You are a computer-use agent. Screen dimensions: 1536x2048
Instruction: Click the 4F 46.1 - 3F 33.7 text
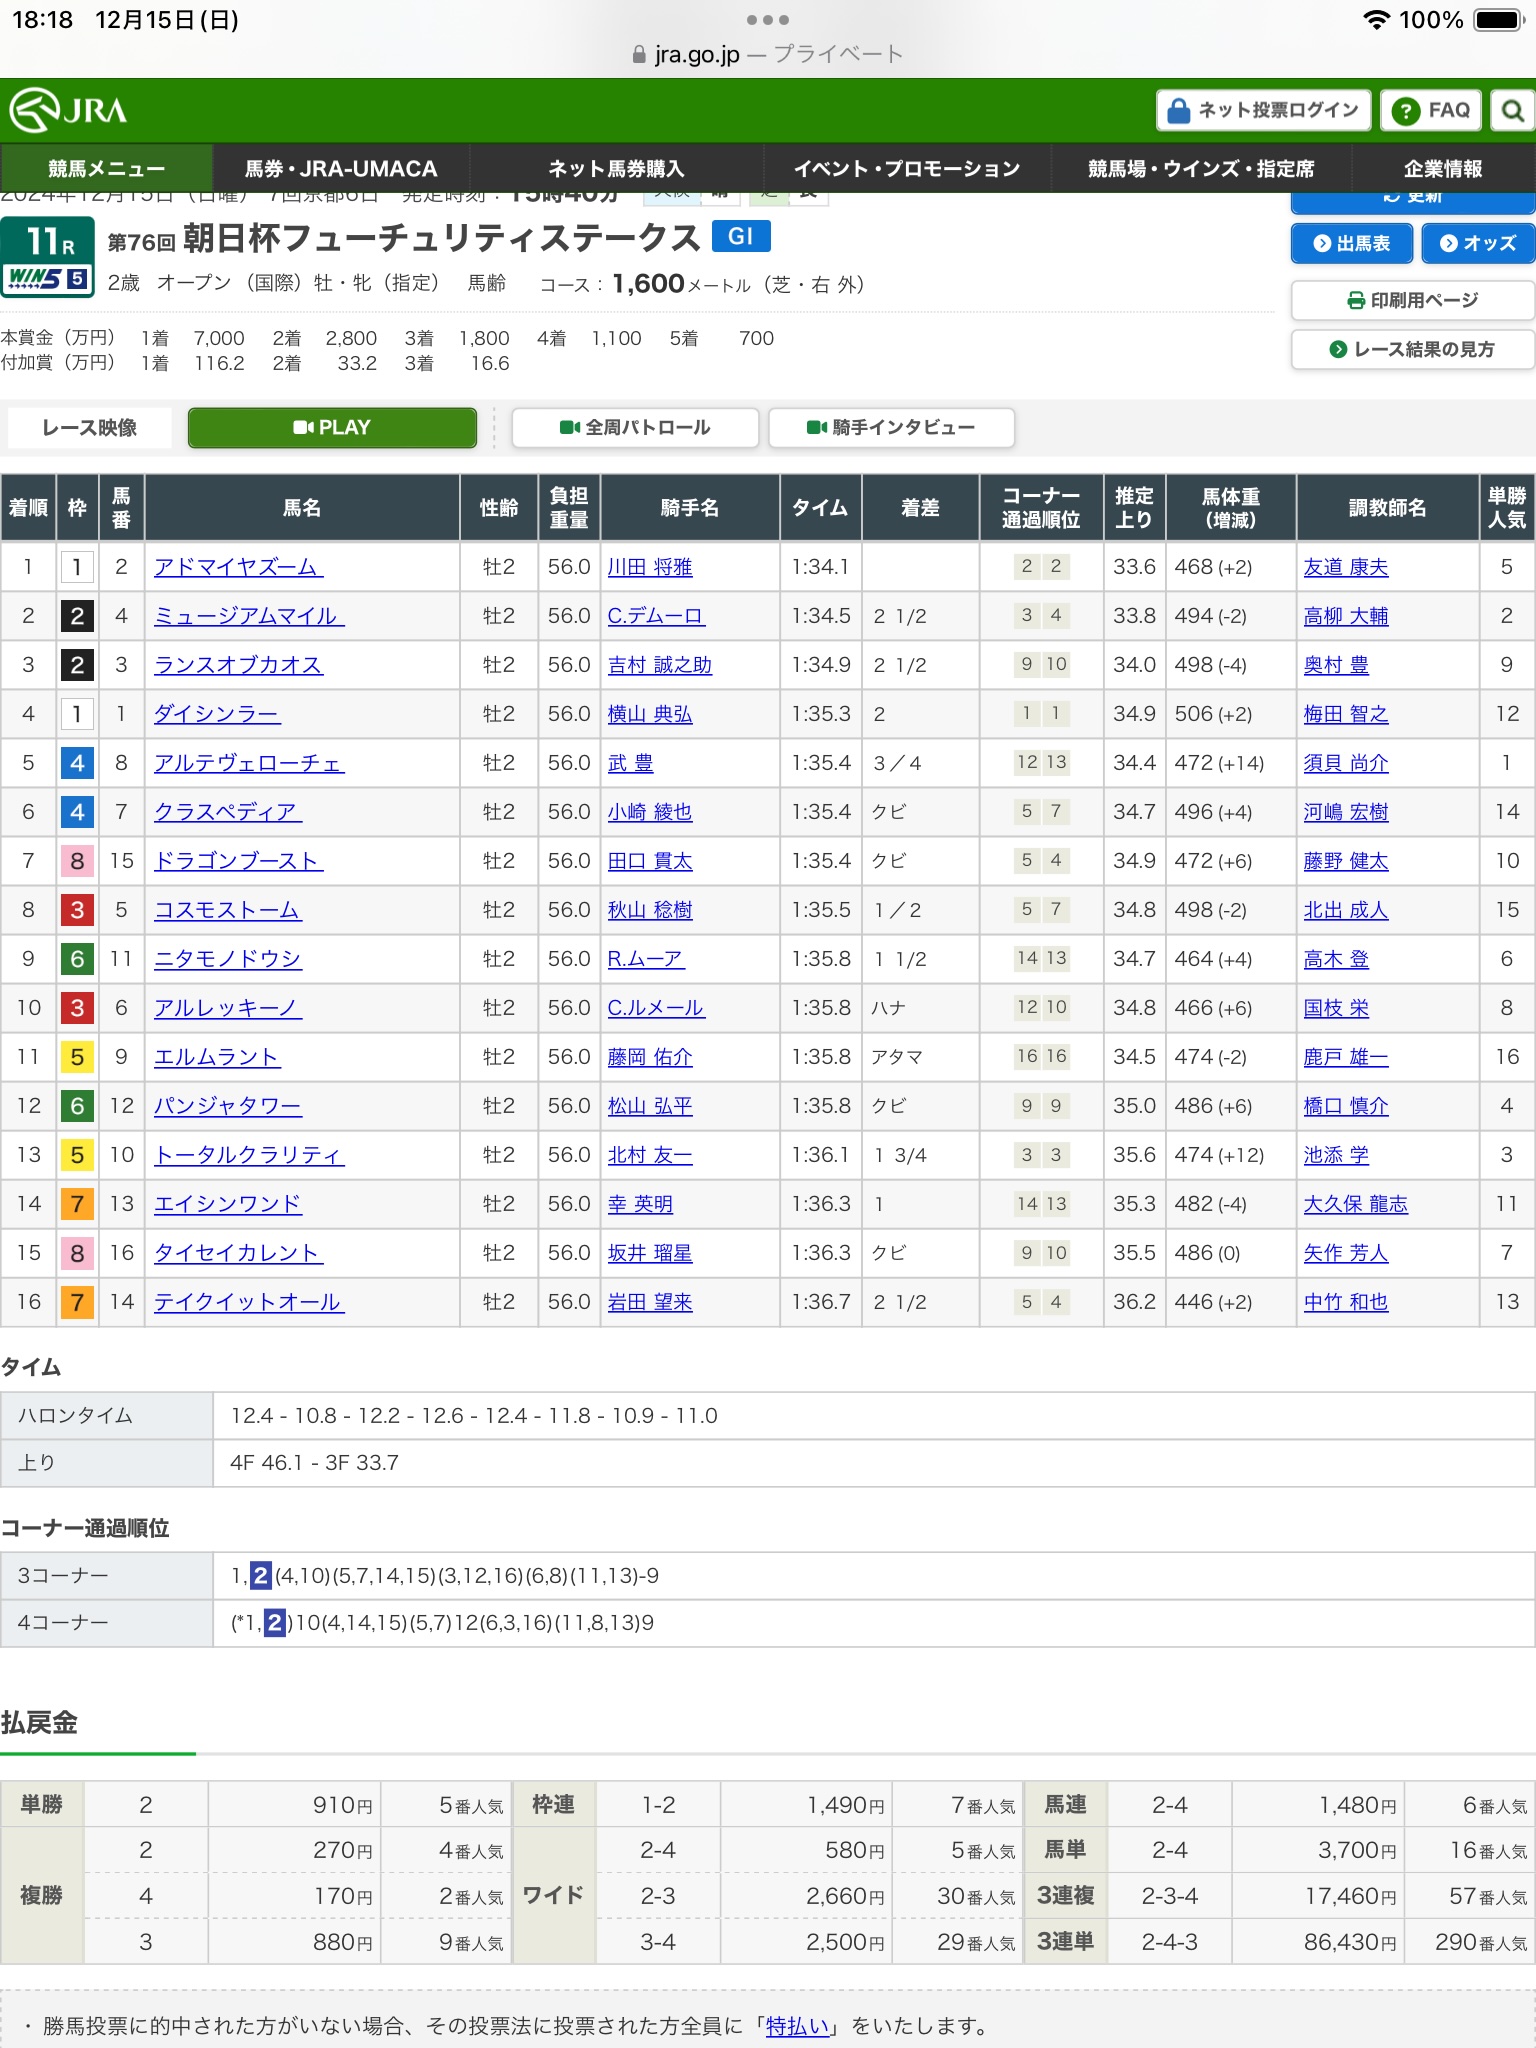pos(314,1463)
